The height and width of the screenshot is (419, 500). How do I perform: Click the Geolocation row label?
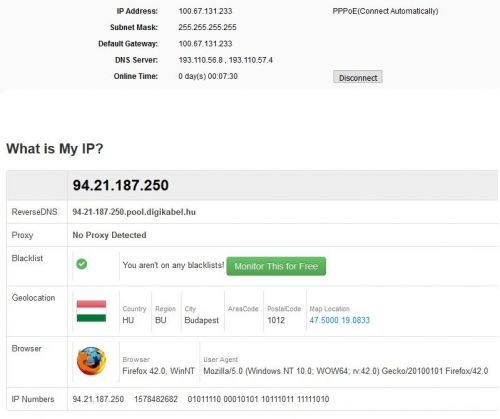(x=33, y=298)
